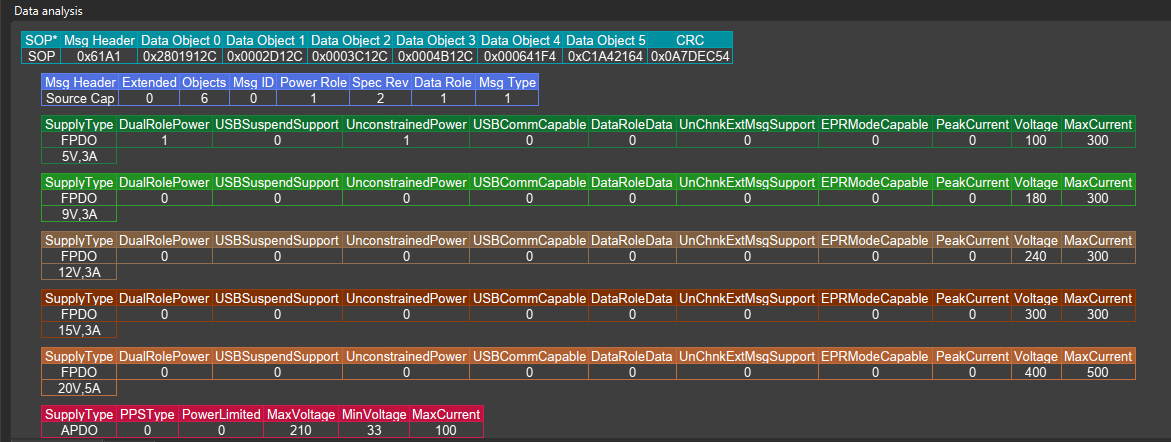
Task: Select the 9V,3A supply label
Action: pyautogui.click(x=78, y=213)
